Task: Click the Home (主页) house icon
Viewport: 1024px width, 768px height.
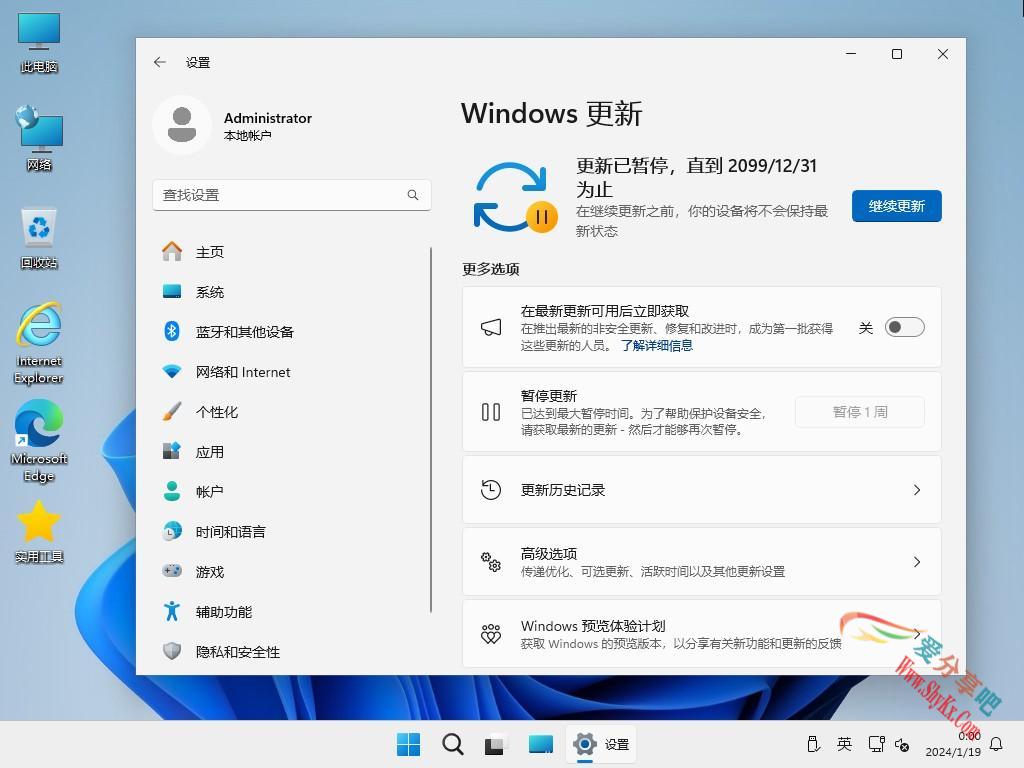Action: (x=172, y=251)
